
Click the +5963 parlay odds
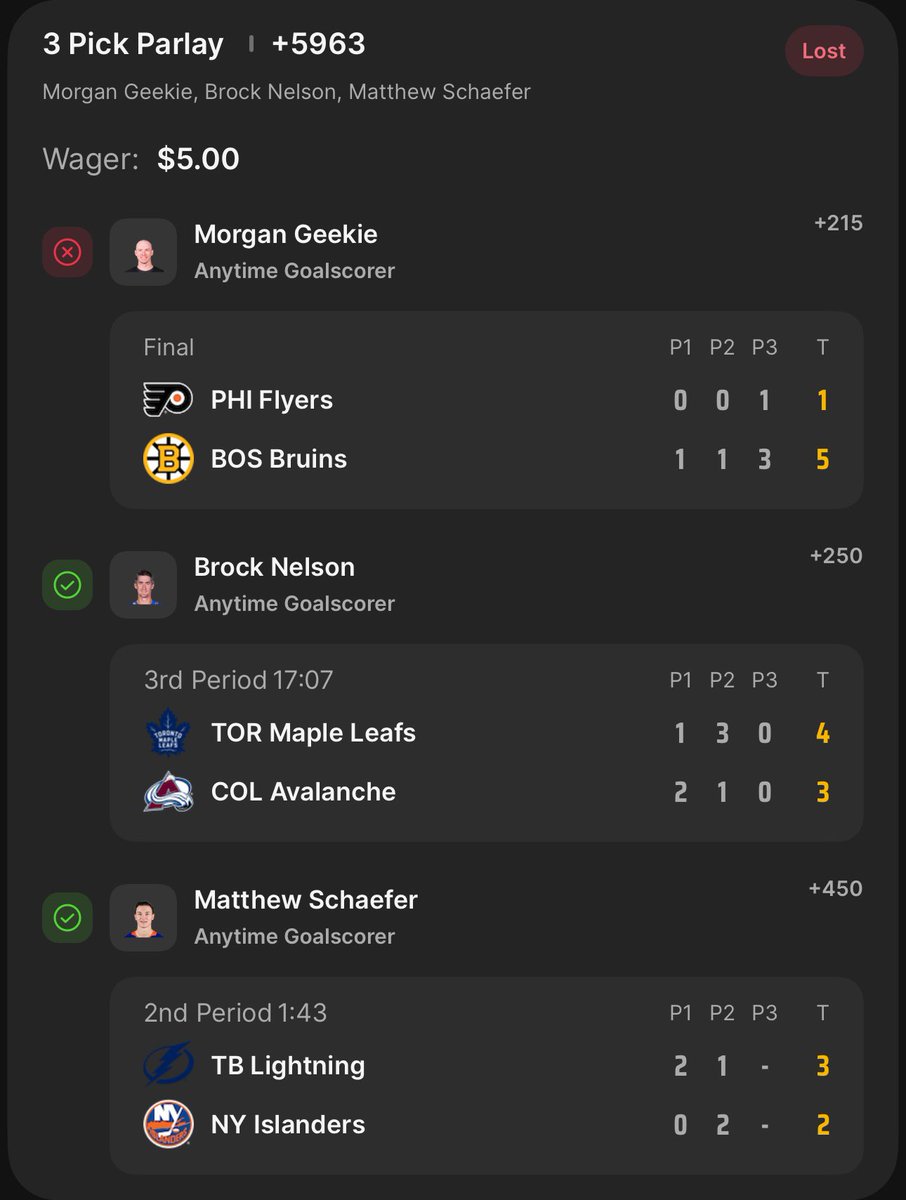318,44
